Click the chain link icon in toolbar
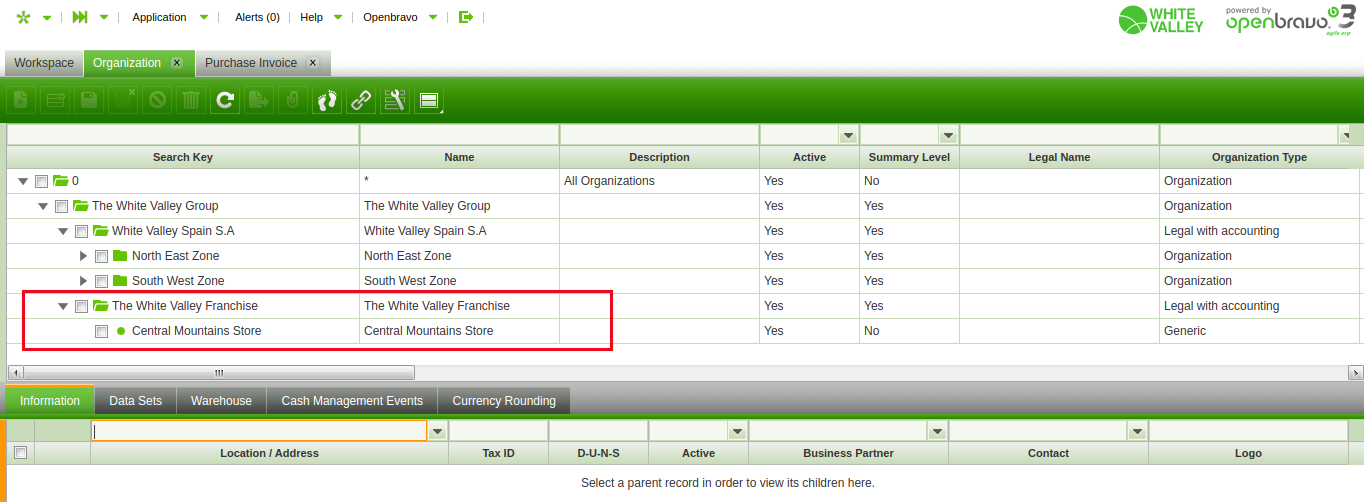Viewport: 1364px width, 502px height. coord(361,100)
